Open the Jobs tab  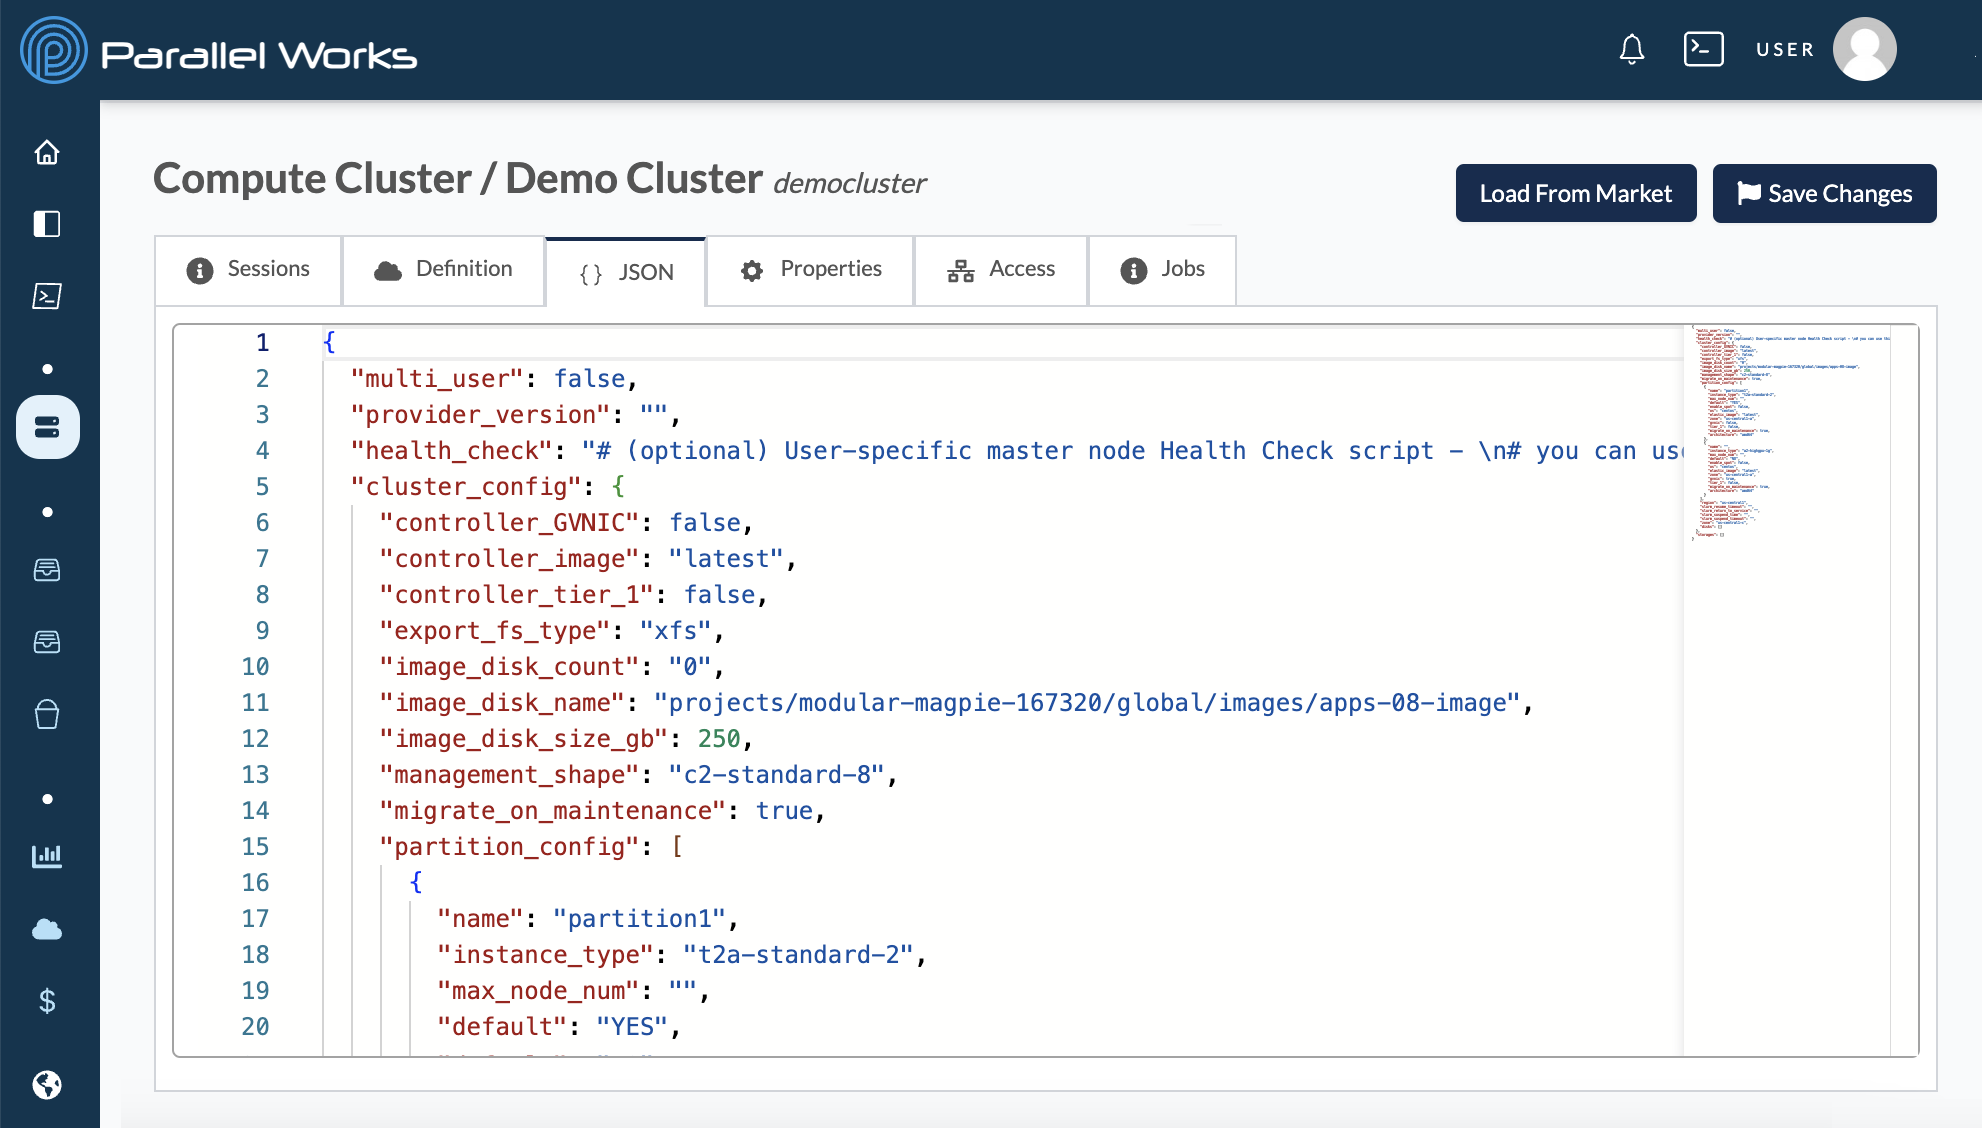coord(1162,270)
